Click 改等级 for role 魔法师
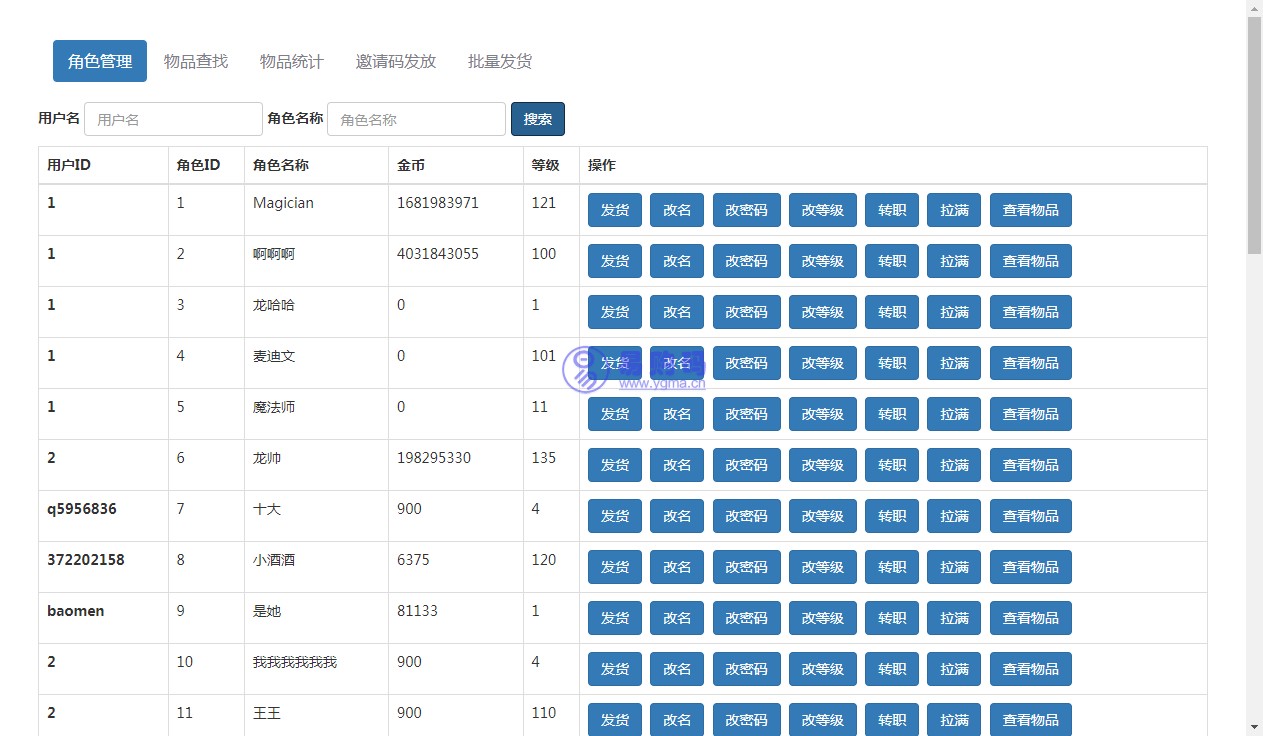 coord(822,413)
